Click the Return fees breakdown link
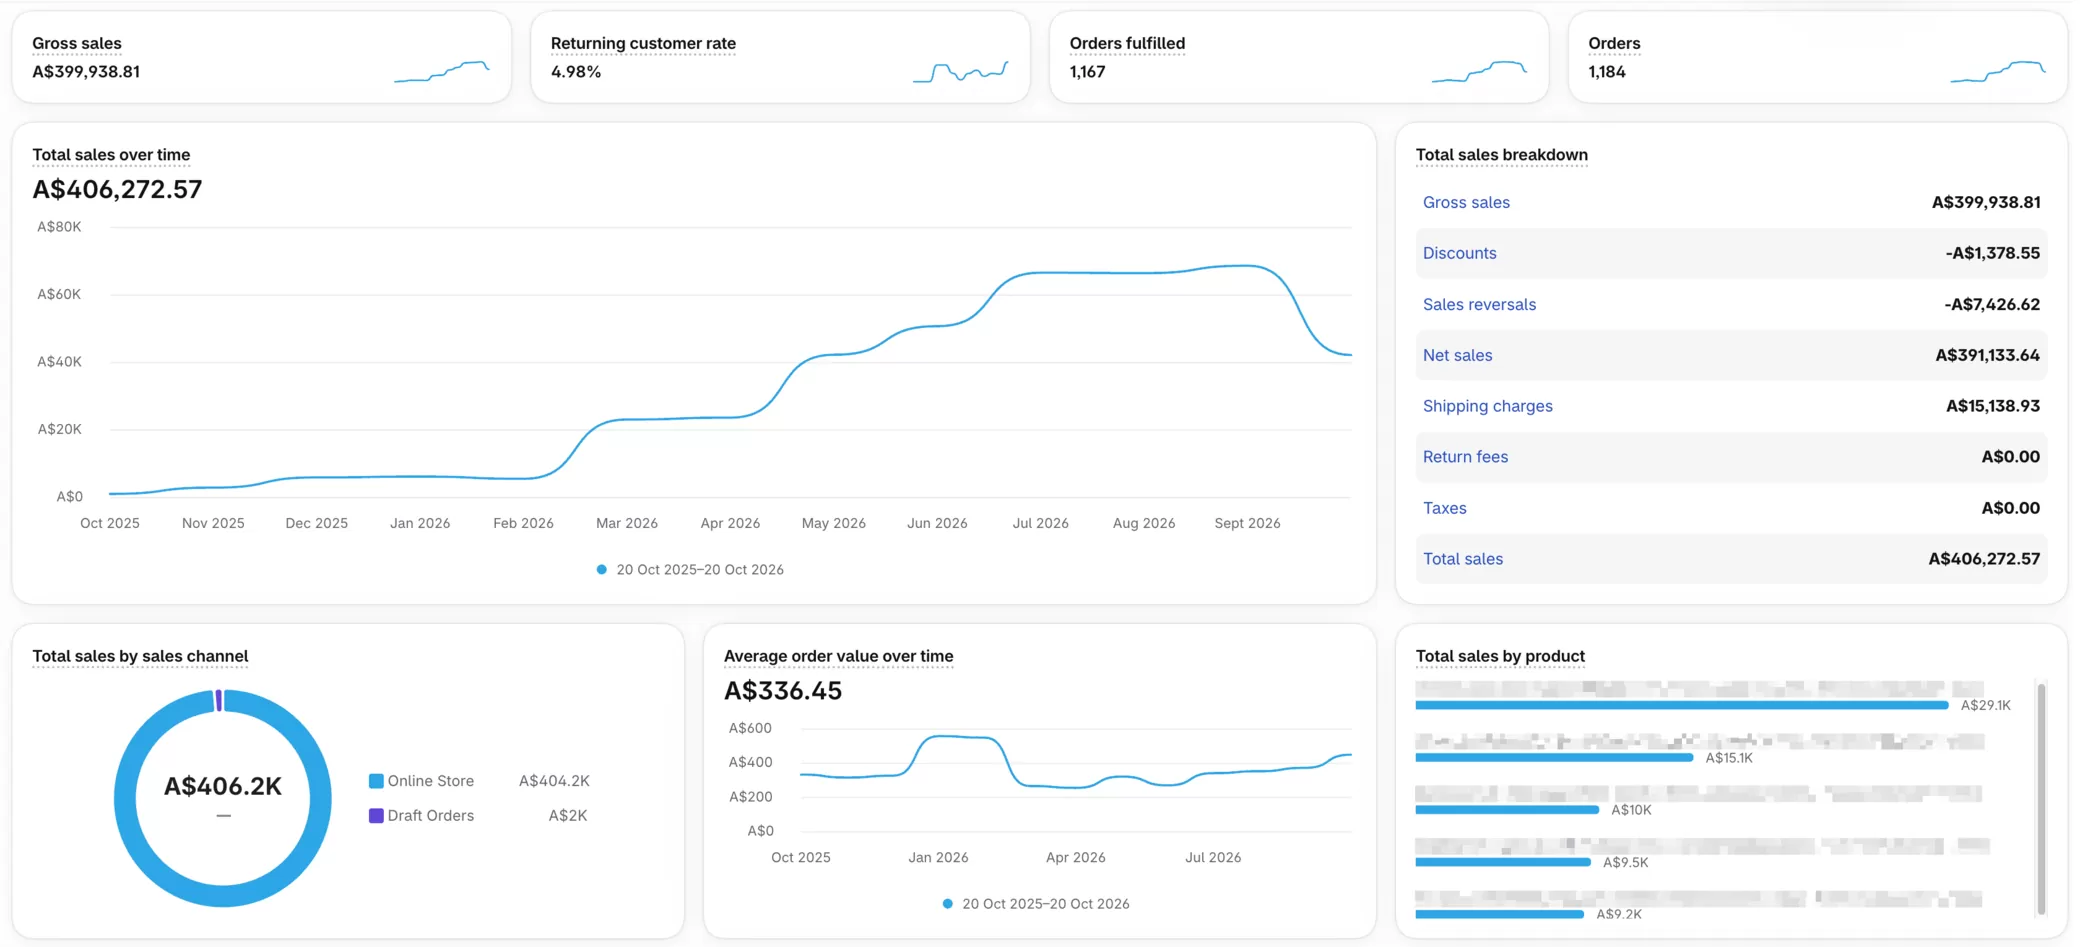This screenshot has width=2080, height=947. [x=1465, y=457]
